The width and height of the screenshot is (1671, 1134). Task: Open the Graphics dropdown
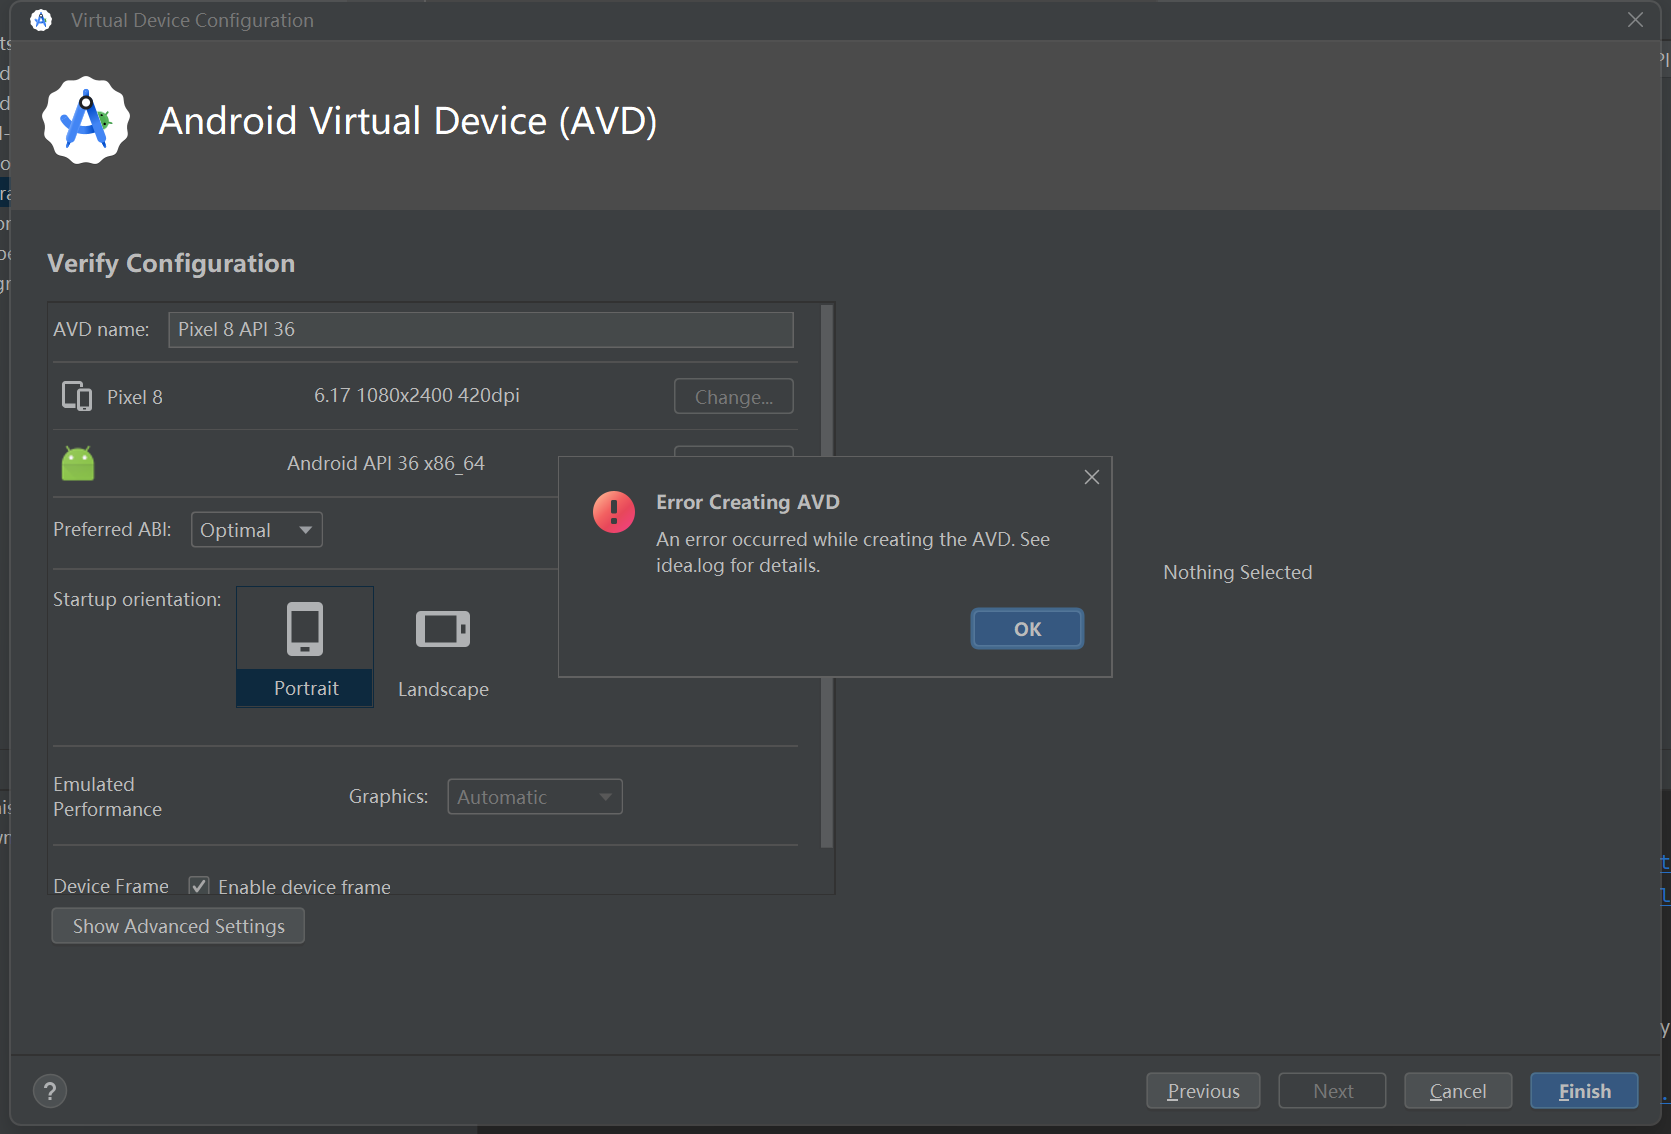tap(535, 797)
